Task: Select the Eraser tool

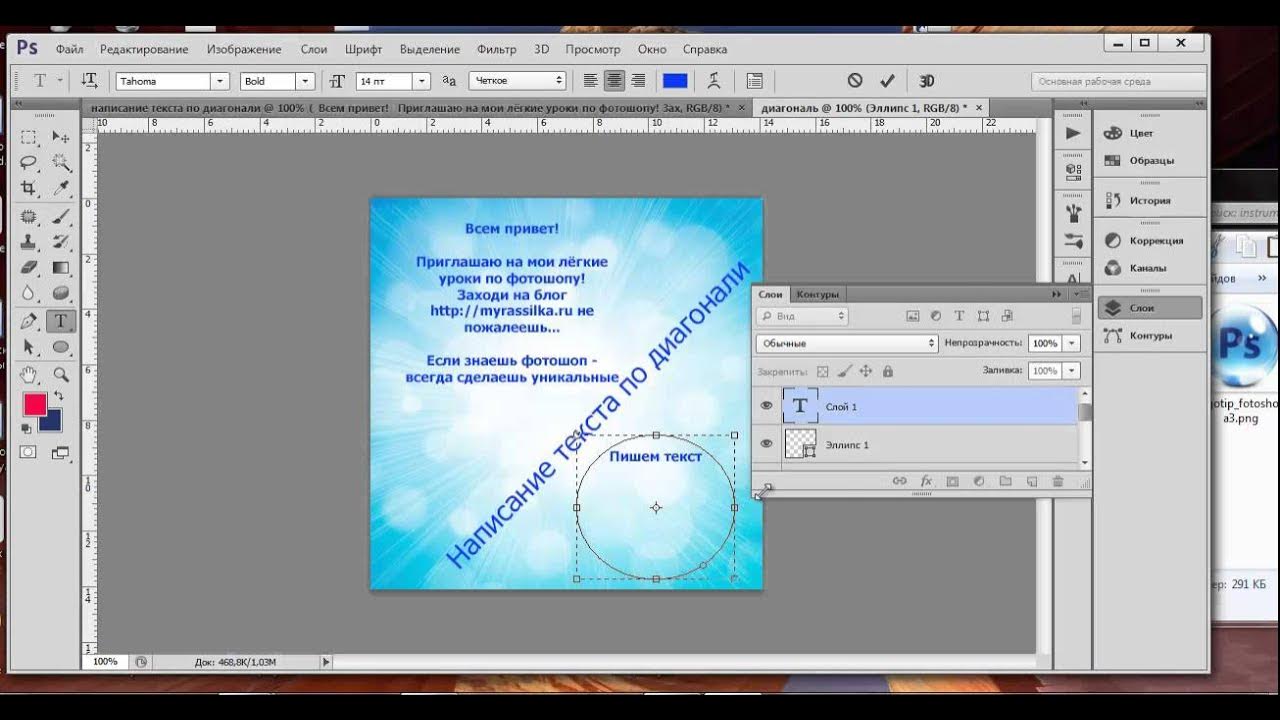Action: coord(29,268)
